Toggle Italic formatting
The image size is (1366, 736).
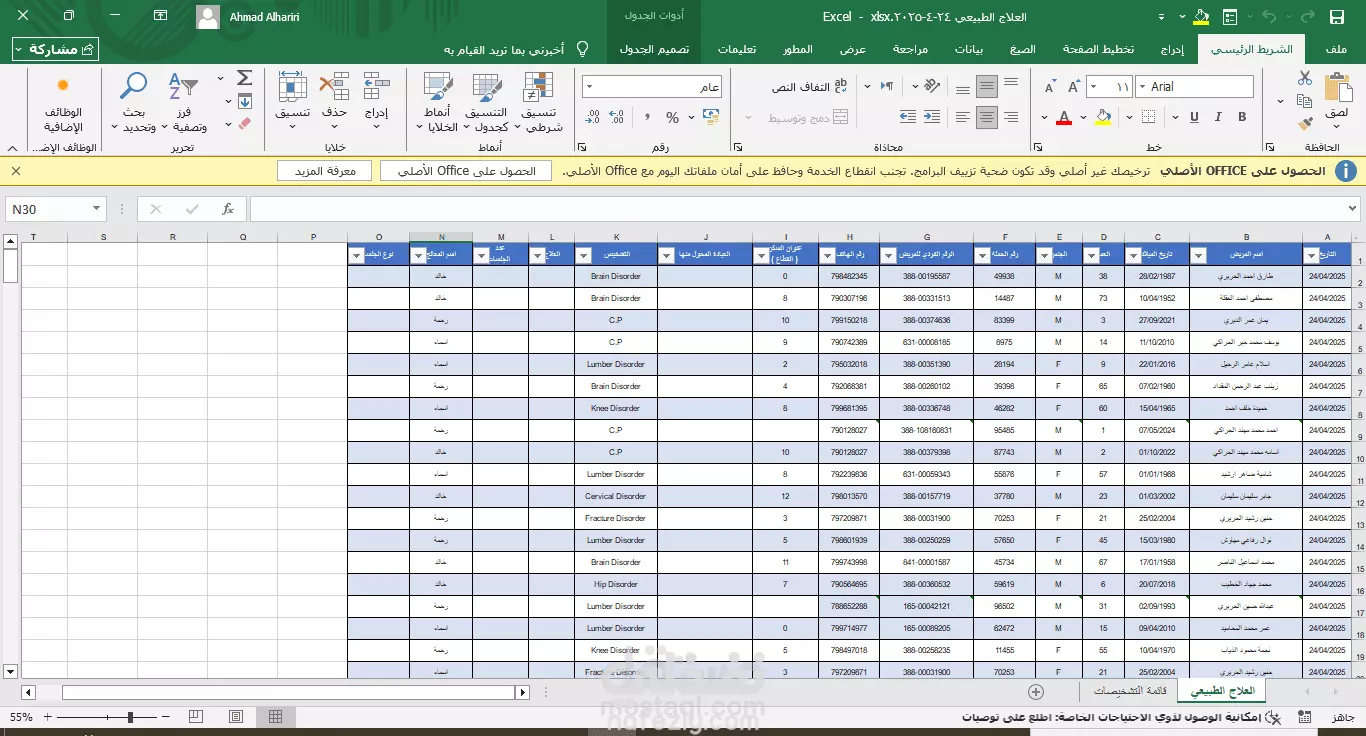point(1218,117)
